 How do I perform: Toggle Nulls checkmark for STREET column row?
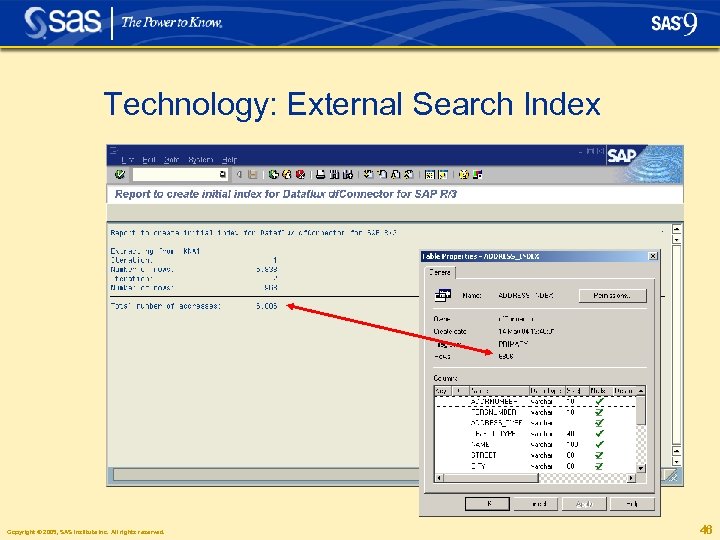pyautogui.click(x=599, y=455)
